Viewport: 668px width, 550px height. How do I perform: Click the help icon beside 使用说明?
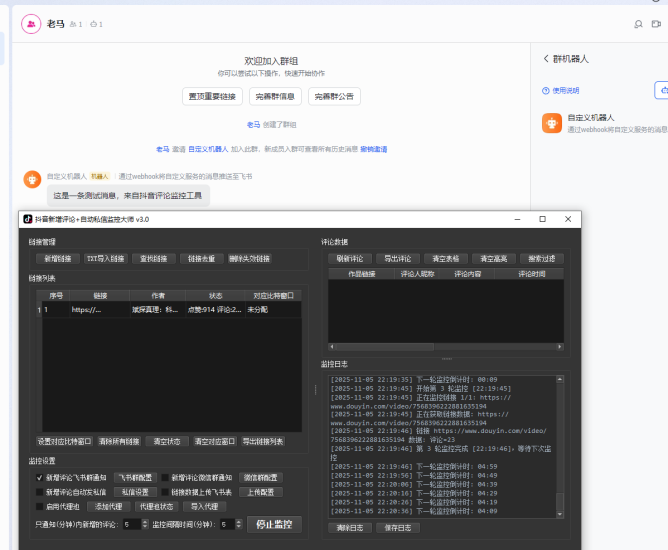545,91
